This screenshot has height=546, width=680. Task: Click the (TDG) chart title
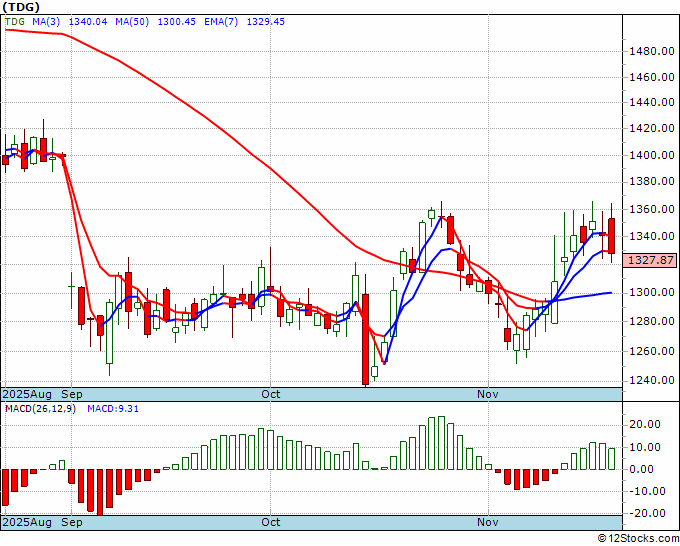click(21, 7)
